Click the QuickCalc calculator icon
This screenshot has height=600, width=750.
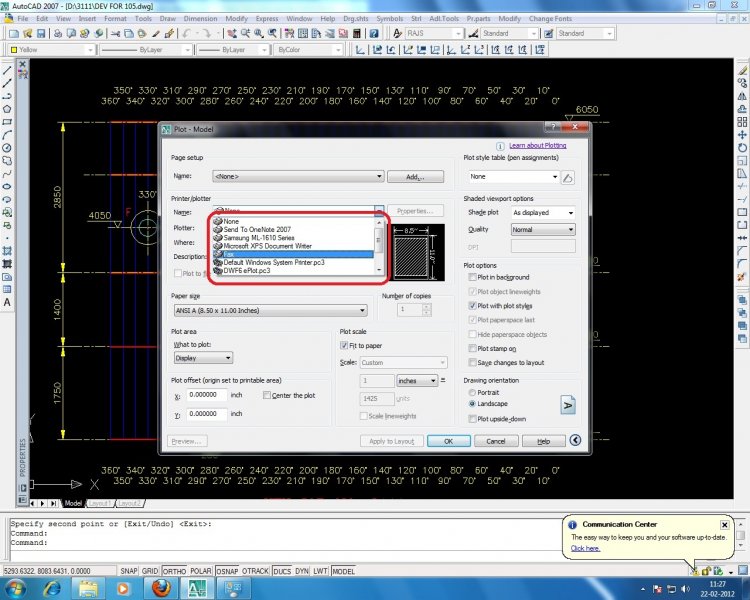click(x=356, y=33)
